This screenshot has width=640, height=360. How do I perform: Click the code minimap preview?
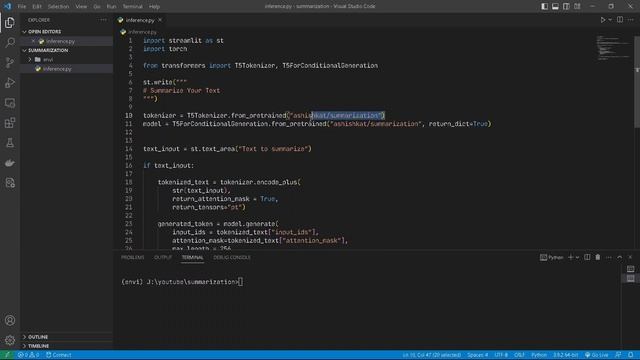click(x=613, y=48)
